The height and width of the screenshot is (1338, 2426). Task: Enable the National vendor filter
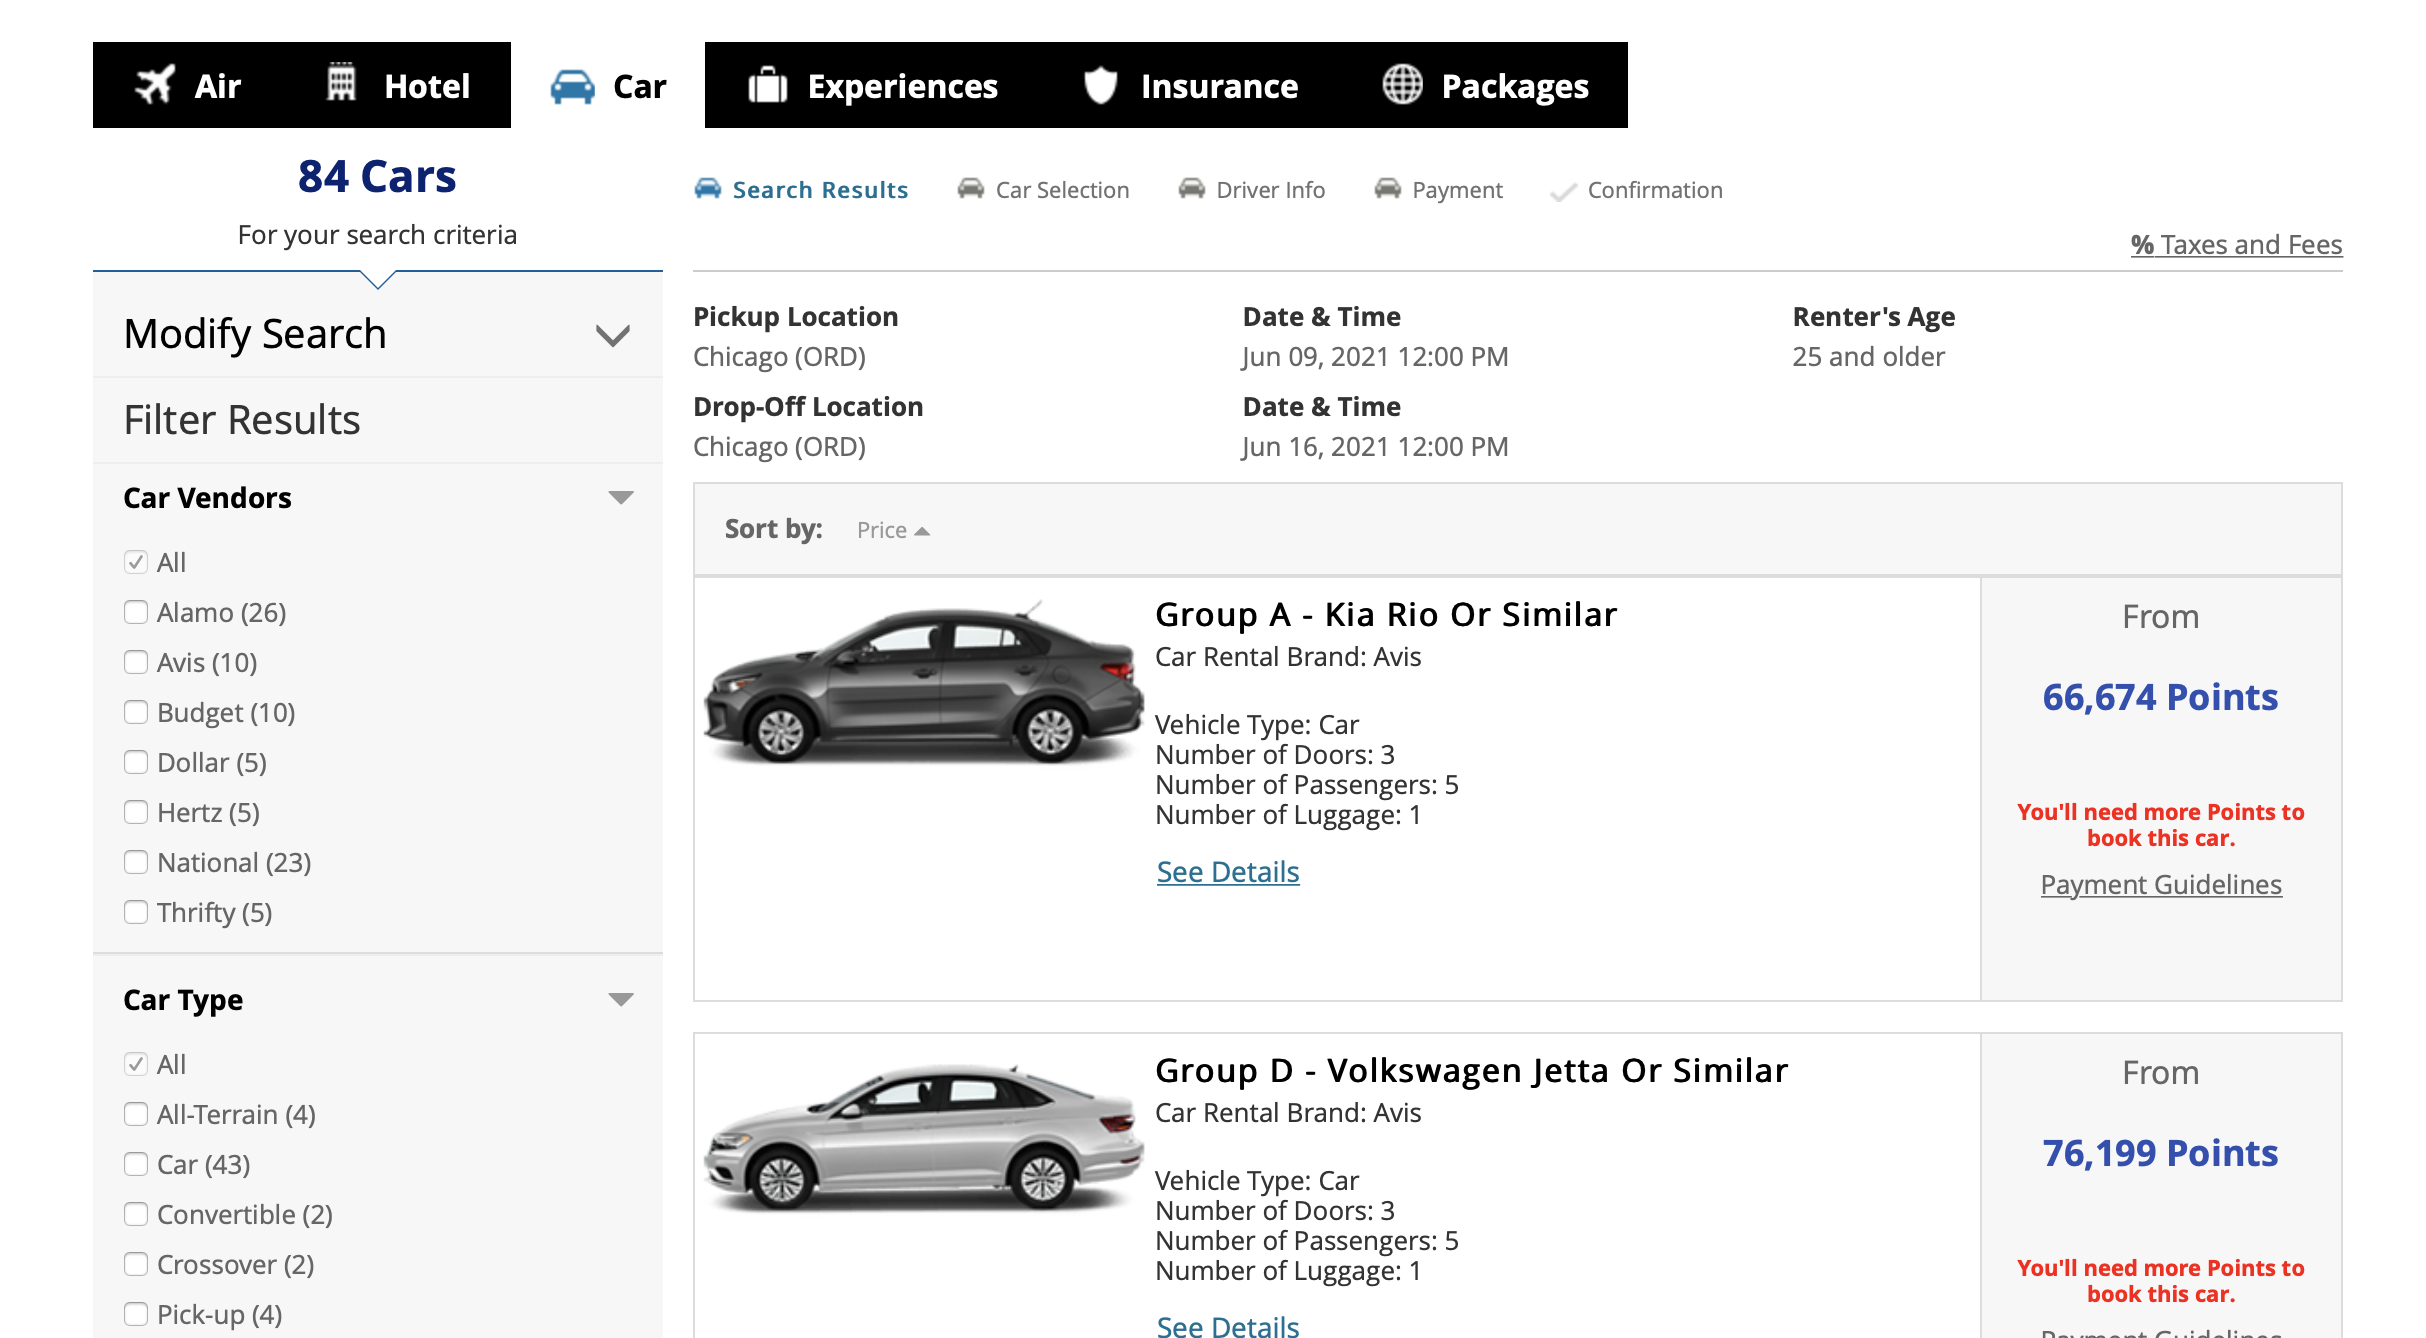pyautogui.click(x=135, y=860)
